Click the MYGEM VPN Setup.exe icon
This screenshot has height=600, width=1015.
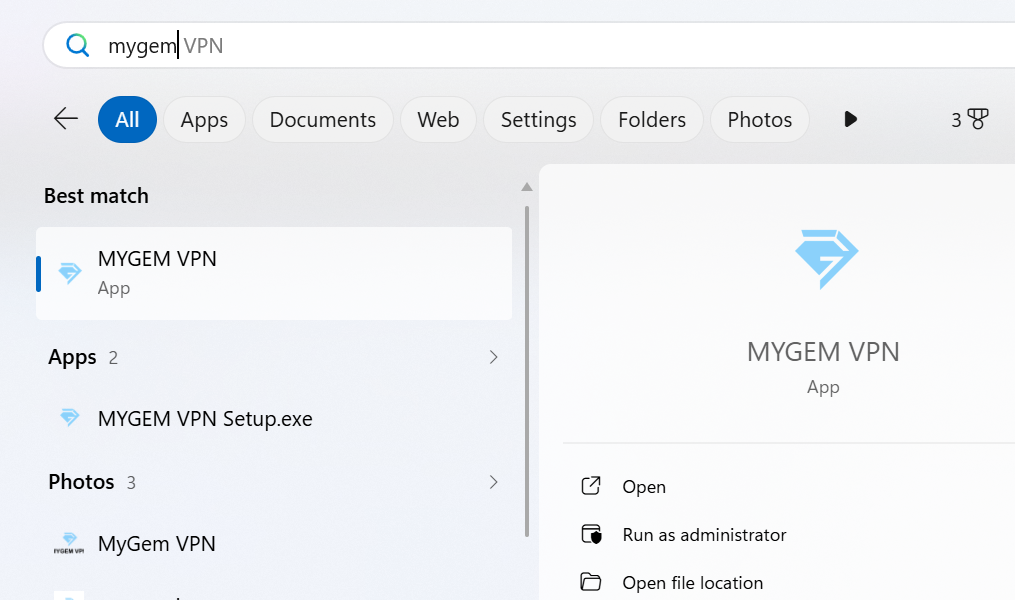(x=70, y=417)
